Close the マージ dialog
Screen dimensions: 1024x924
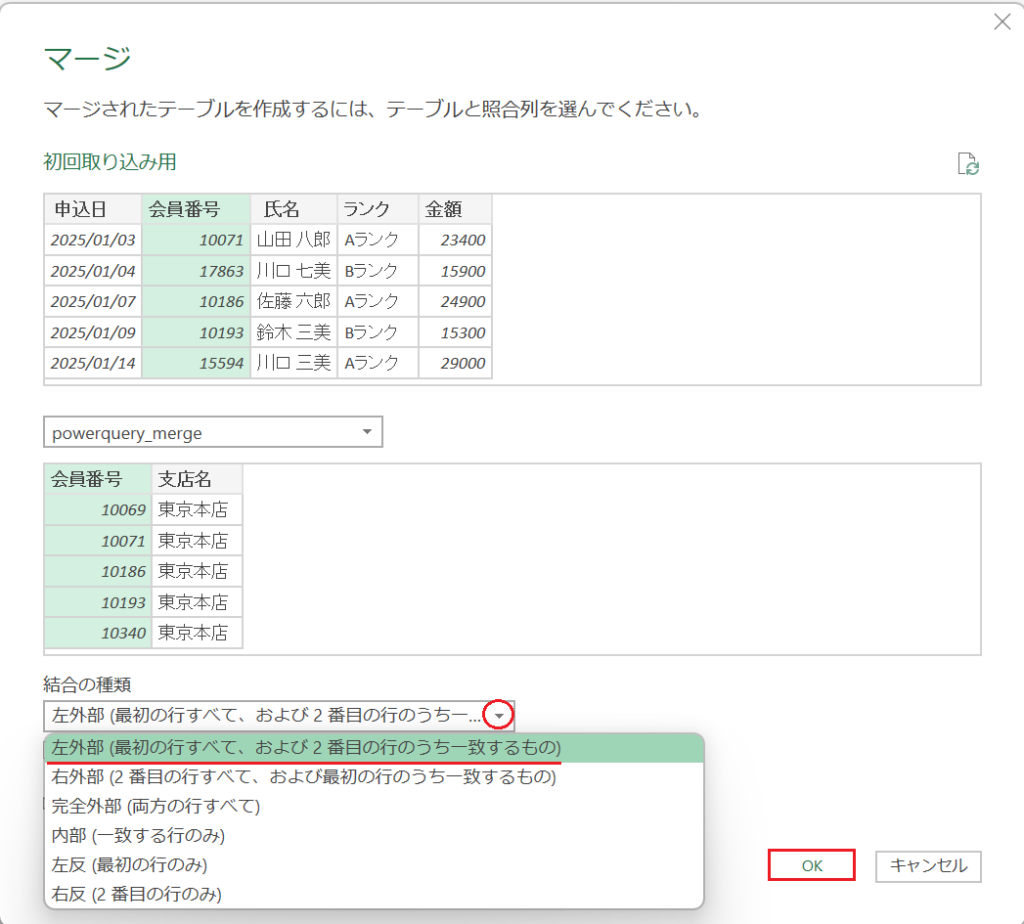tap(1003, 23)
